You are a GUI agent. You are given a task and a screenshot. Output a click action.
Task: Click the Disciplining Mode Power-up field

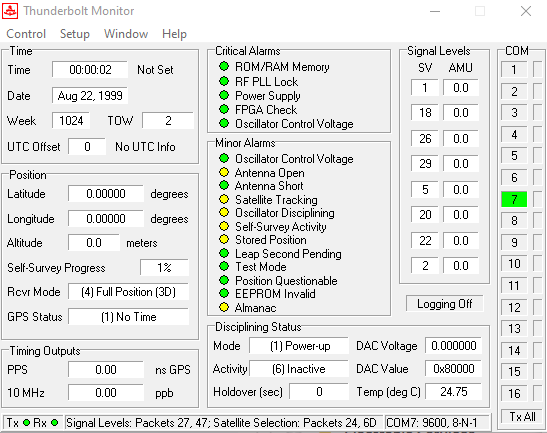pyautogui.click(x=299, y=346)
